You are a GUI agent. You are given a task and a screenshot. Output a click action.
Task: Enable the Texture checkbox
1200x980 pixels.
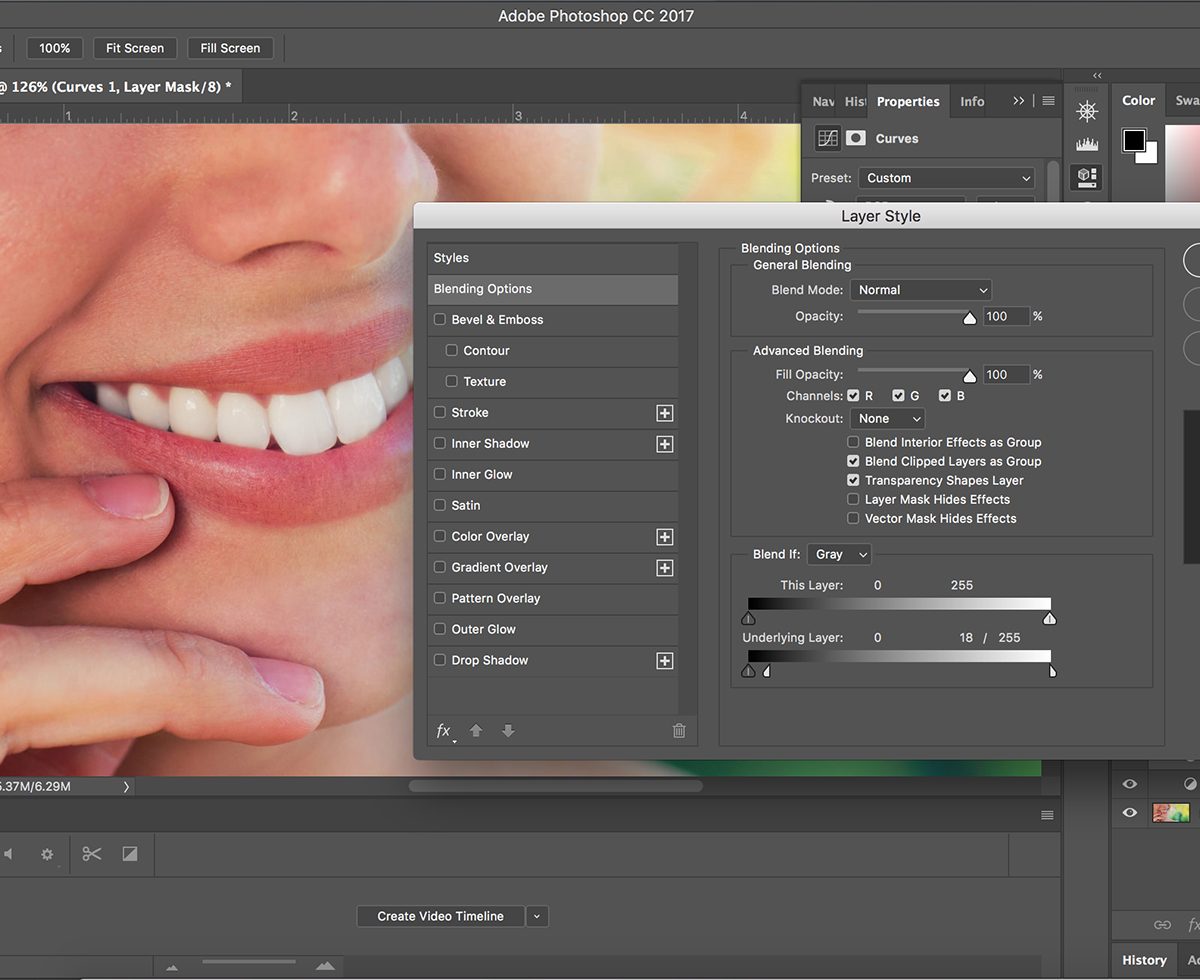click(x=452, y=382)
